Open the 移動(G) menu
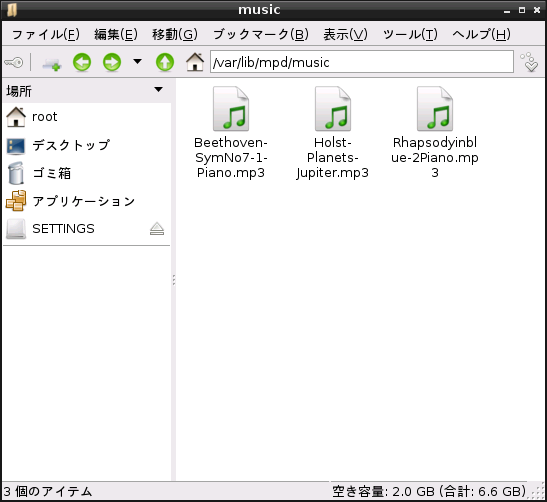The width and height of the screenshot is (547, 502). coord(175,34)
